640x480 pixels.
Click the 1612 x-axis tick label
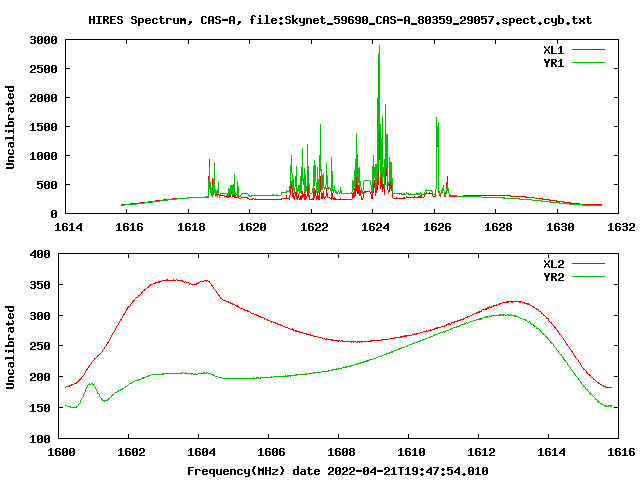pos(481,452)
